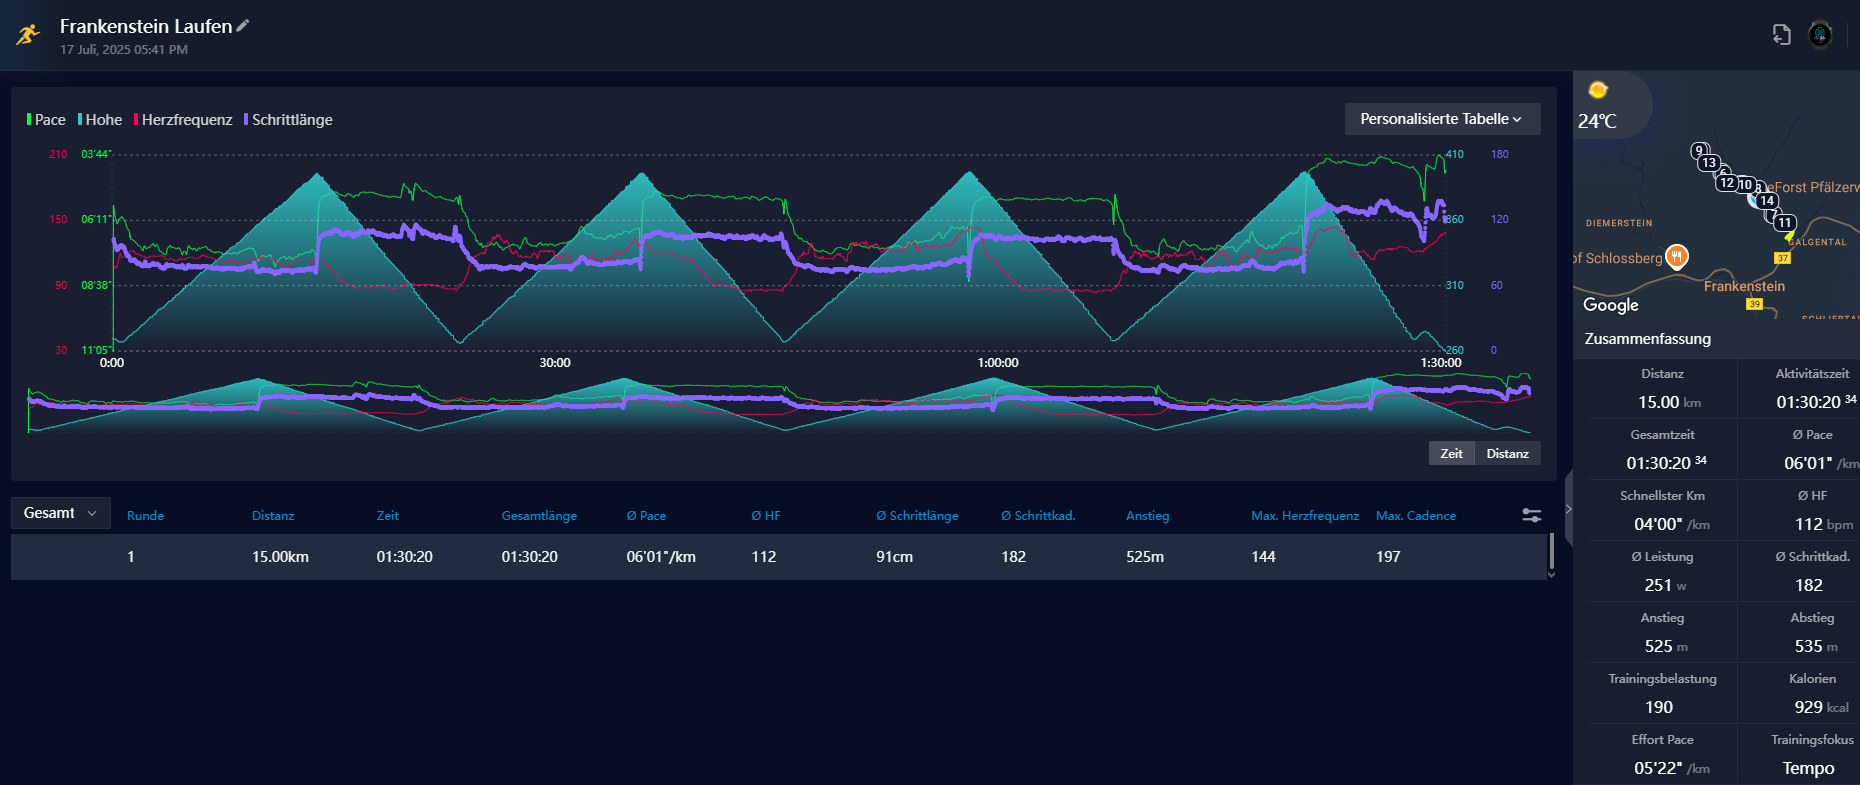Toggle the Hohe elevation legend entry
This screenshot has width=1860, height=785.
click(x=101, y=120)
